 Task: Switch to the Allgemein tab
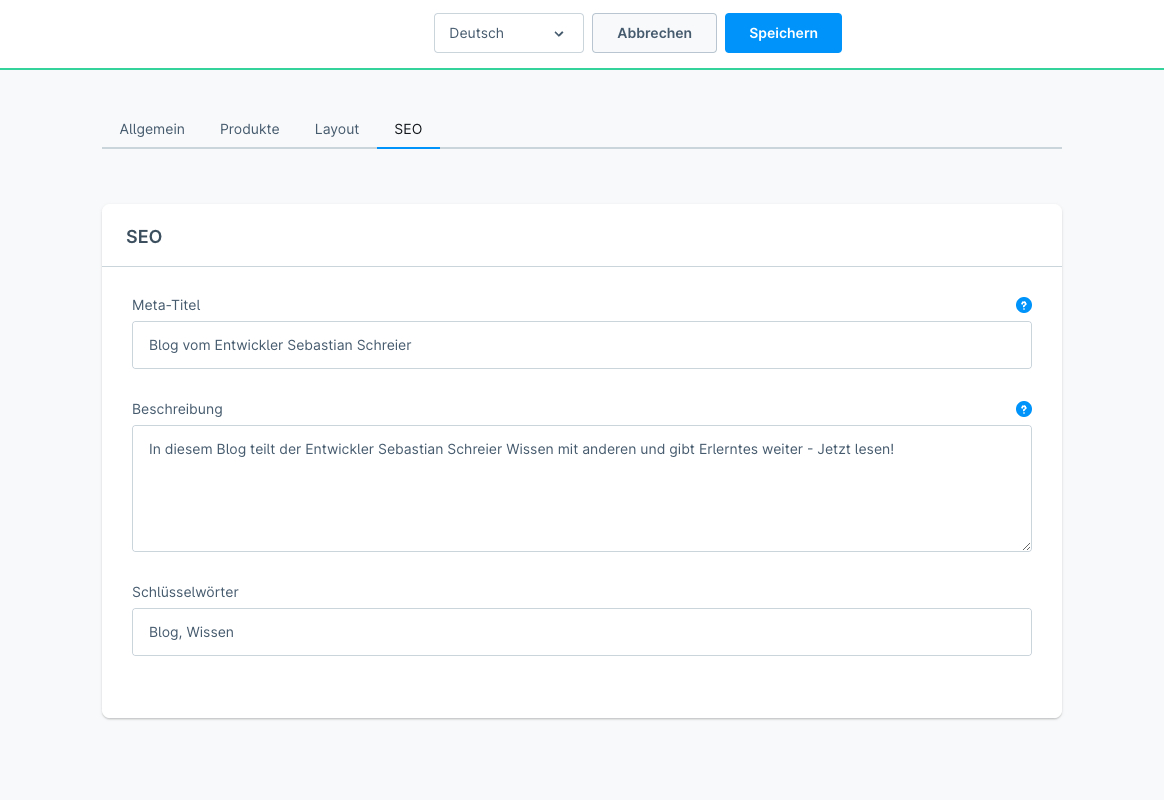click(152, 129)
